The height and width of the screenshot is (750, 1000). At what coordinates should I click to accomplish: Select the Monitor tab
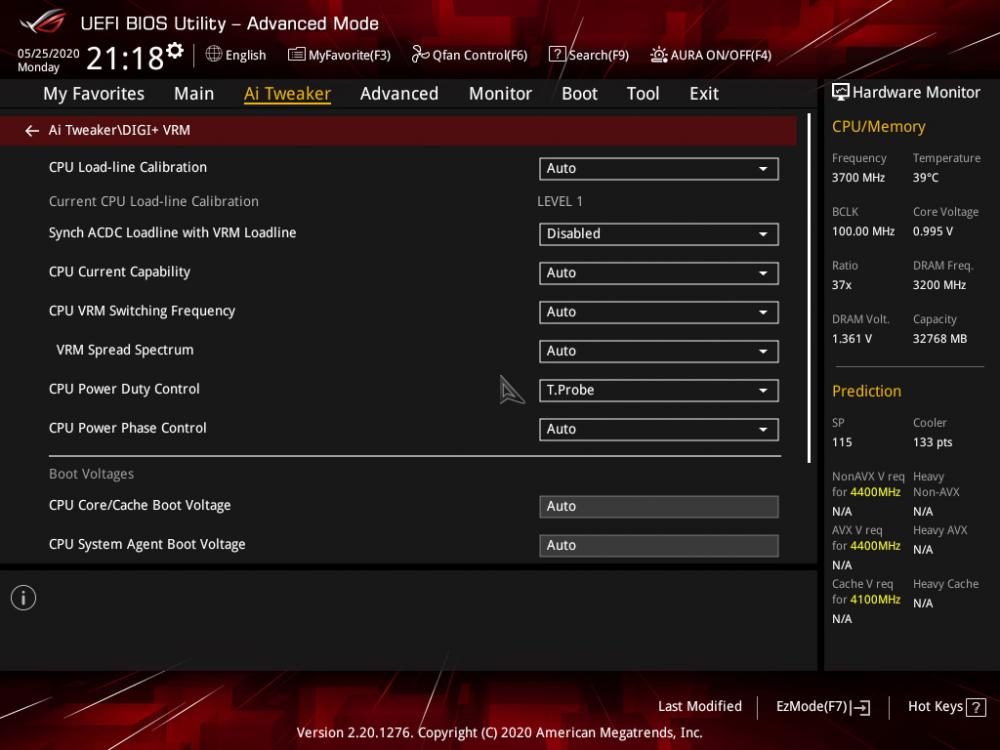click(500, 94)
